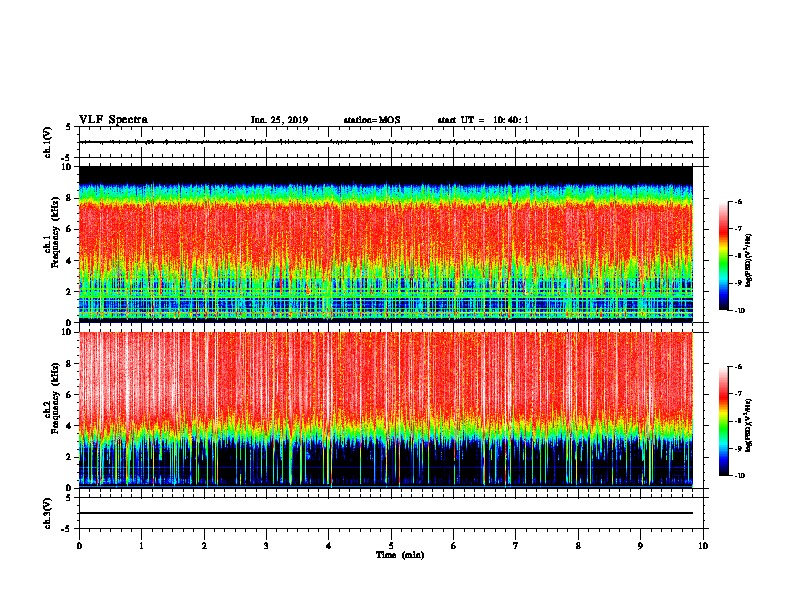Click the "4" tick on the time axis

coord(329,546)
